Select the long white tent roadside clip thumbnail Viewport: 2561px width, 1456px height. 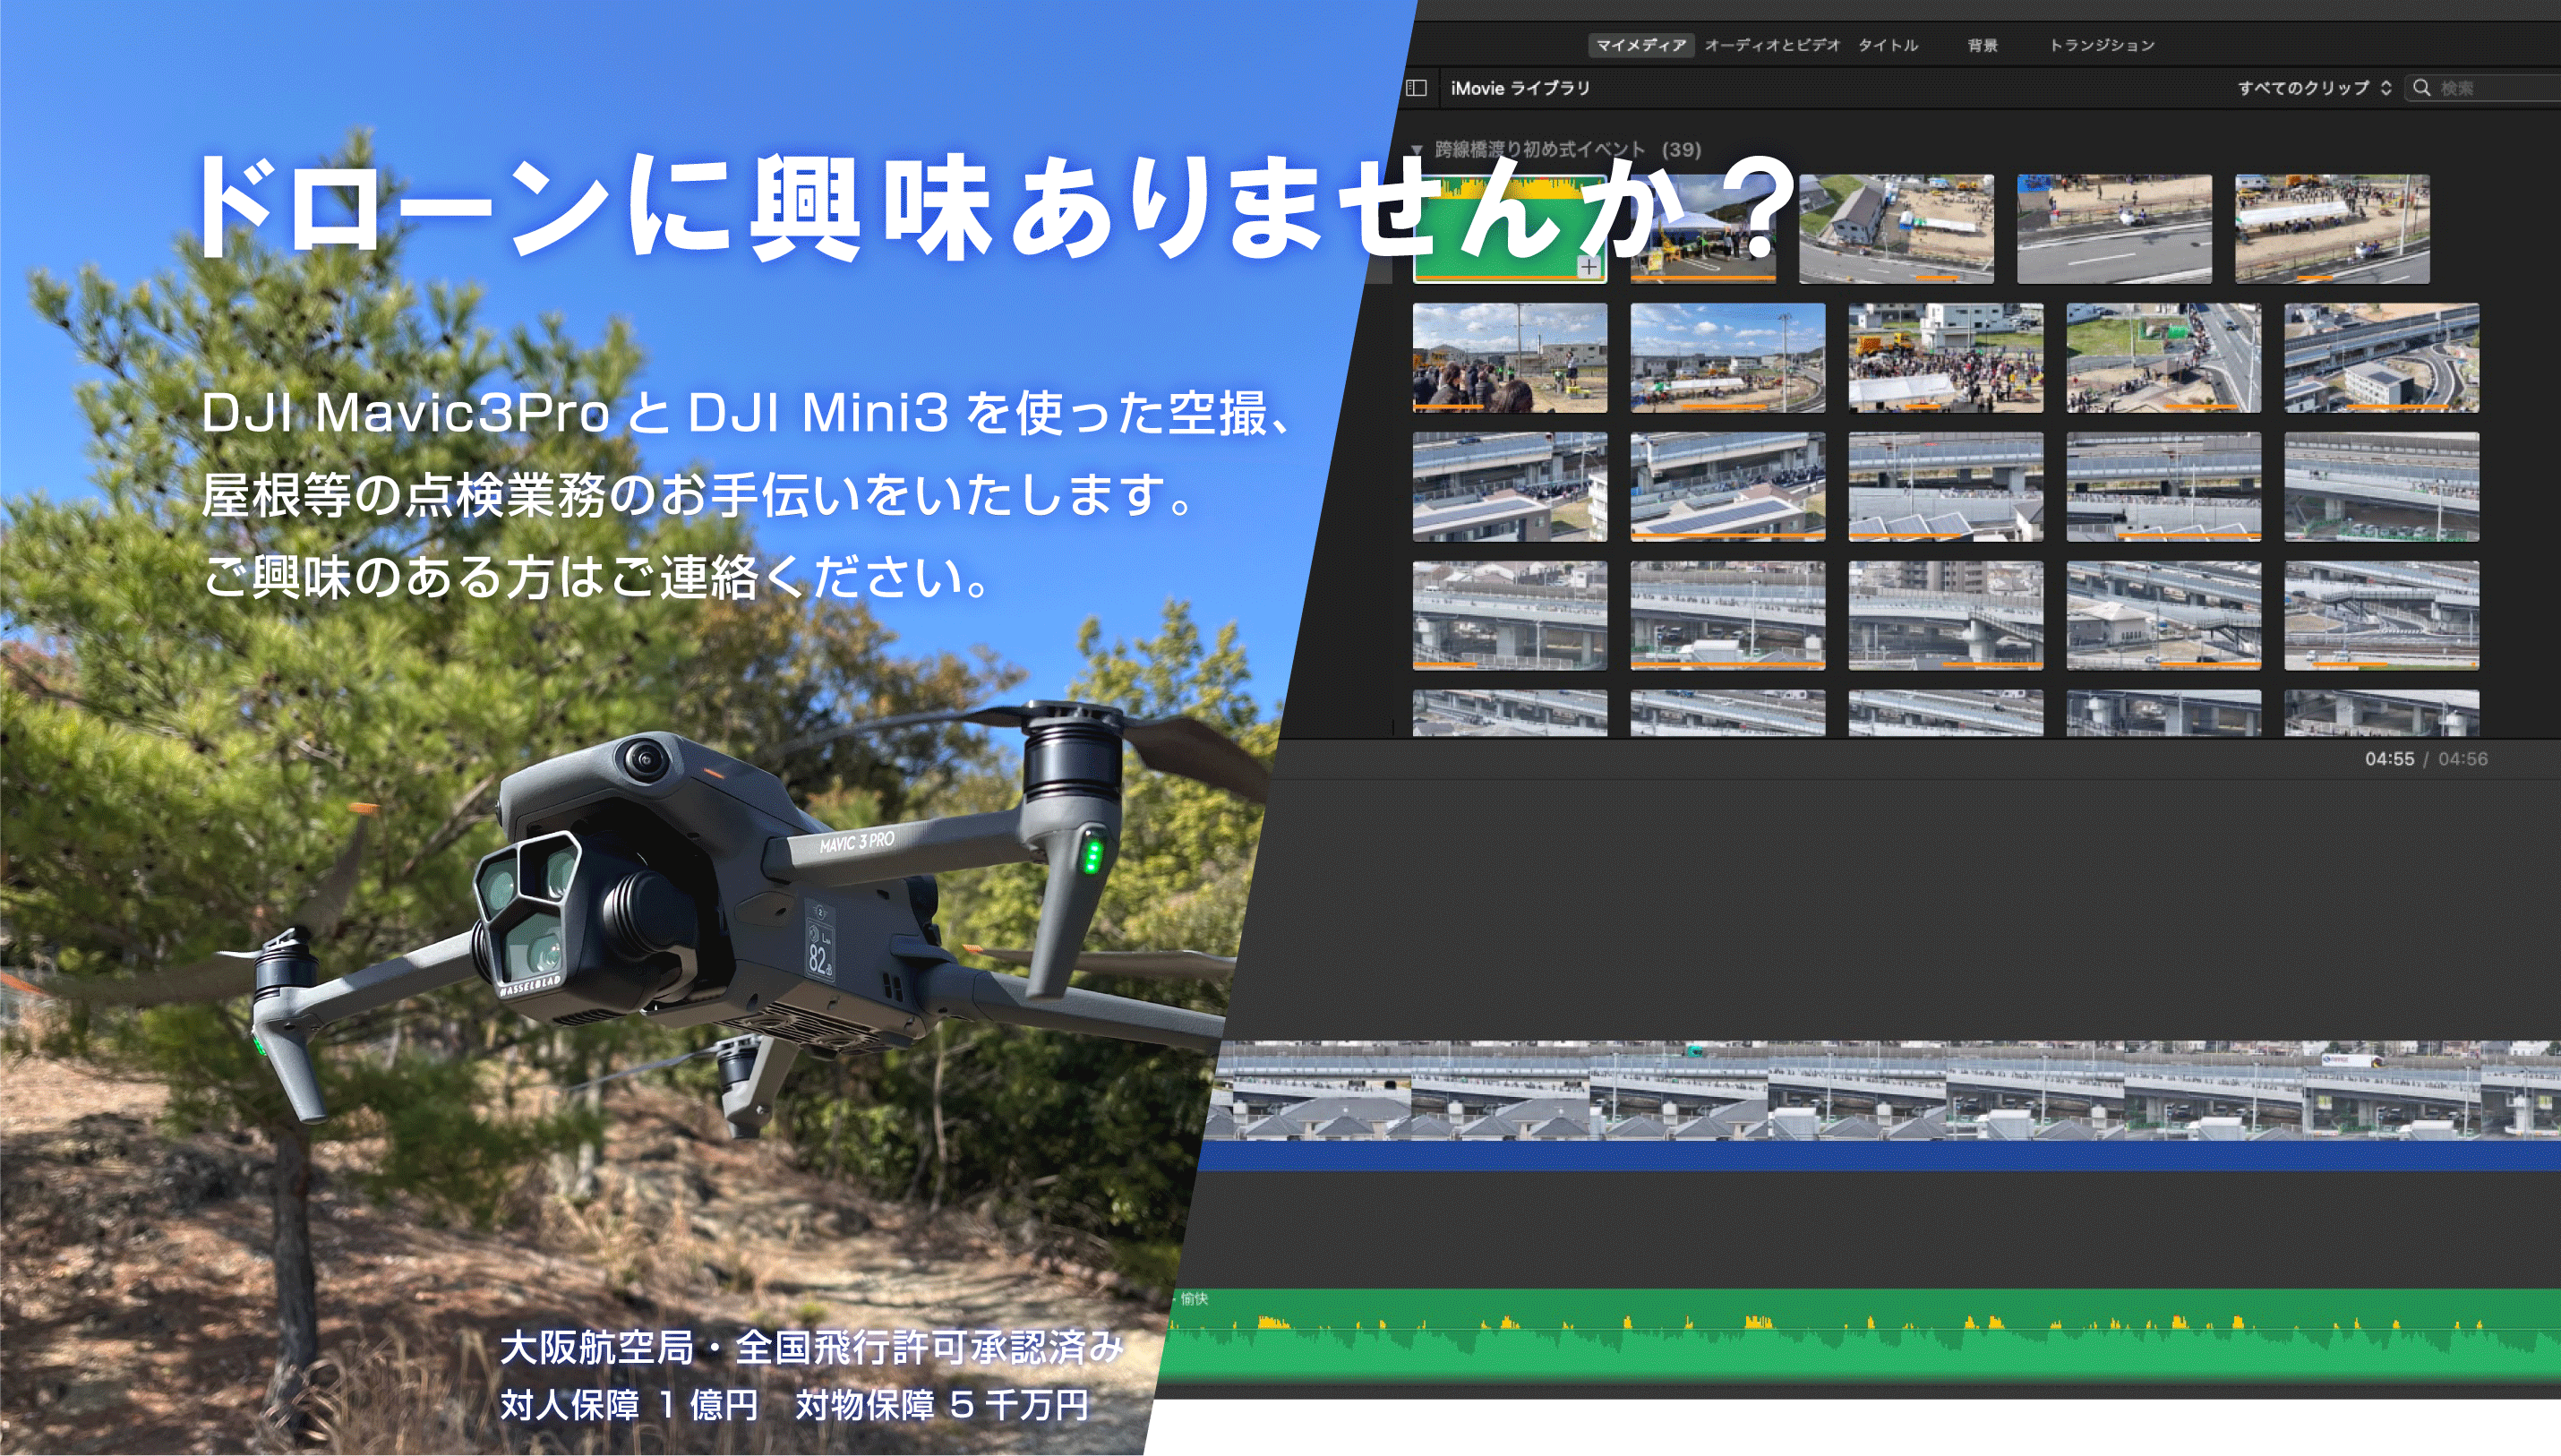coord(2331,229)
